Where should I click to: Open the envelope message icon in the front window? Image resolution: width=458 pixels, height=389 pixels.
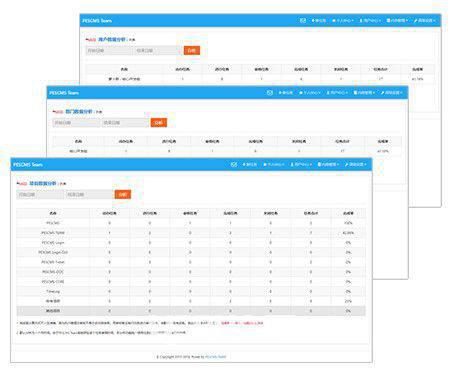(x=234, y=165)
